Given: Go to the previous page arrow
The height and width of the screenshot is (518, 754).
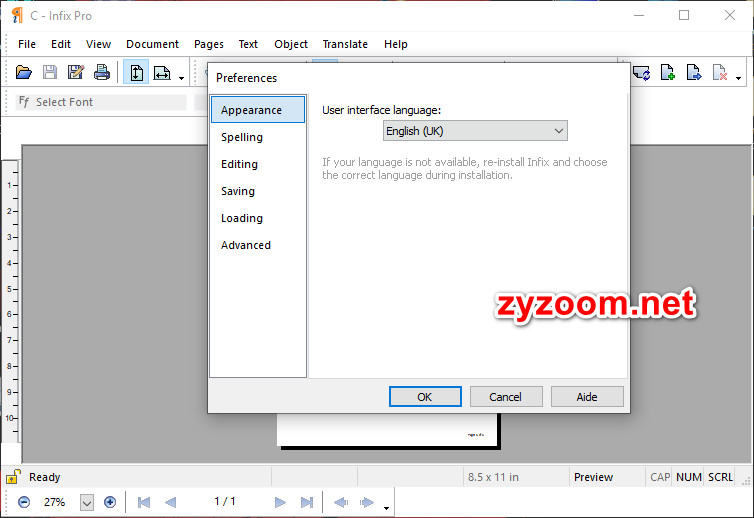Looking at the screenshot, I should [170, 502].
